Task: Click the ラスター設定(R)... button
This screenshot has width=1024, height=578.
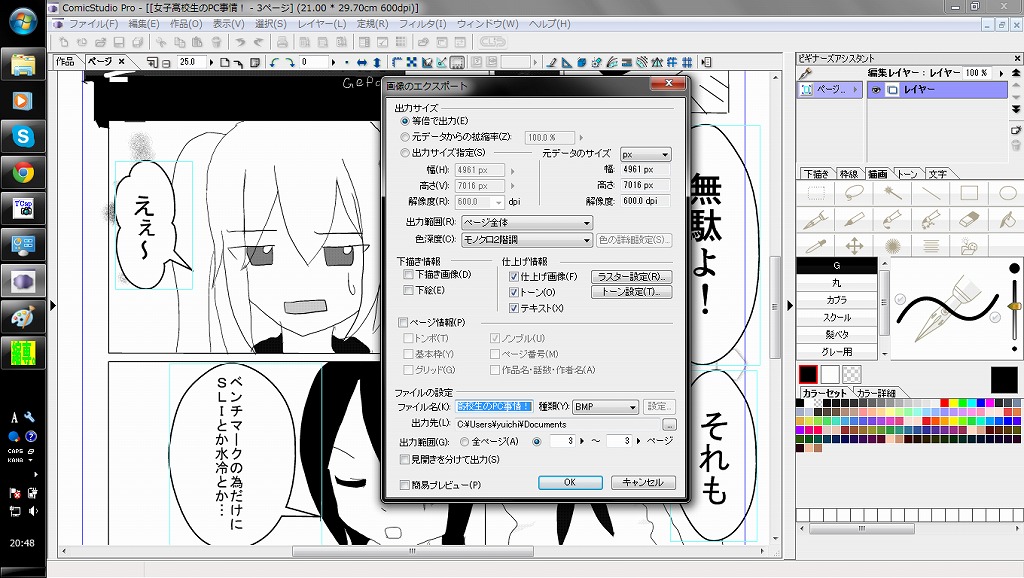Action: pyautogui.click(x=631, y=276)
